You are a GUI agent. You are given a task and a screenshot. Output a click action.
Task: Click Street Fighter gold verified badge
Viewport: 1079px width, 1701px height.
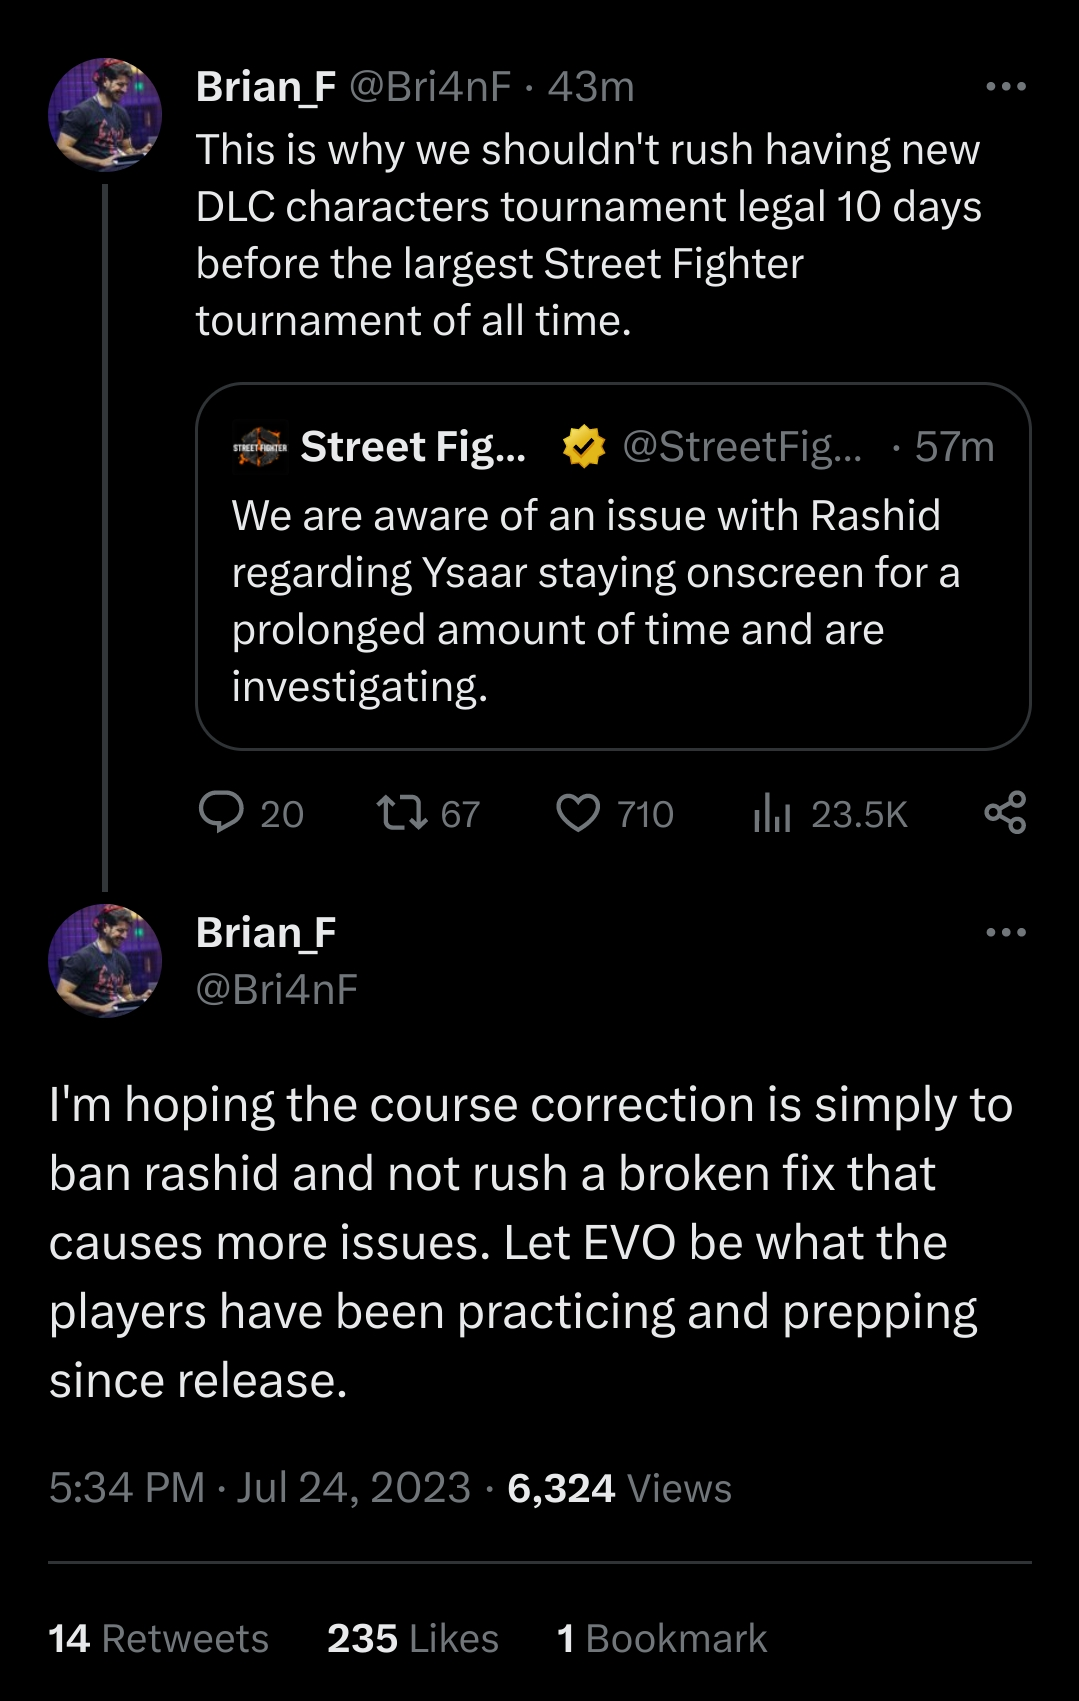pyautogui.click(x=584, y=447)
